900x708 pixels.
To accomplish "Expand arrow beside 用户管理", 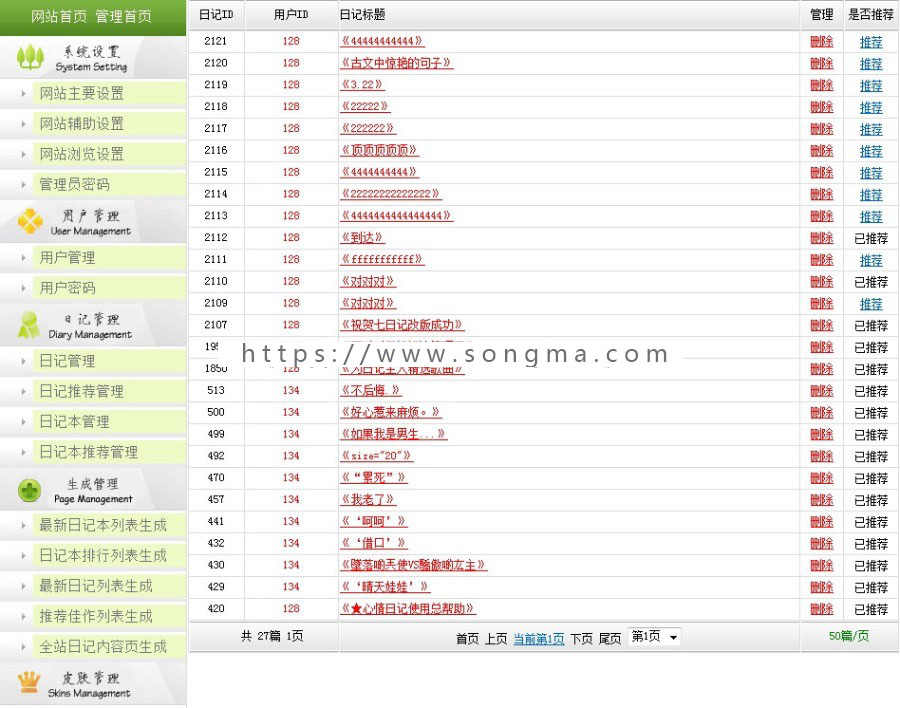I will point(23,258).
